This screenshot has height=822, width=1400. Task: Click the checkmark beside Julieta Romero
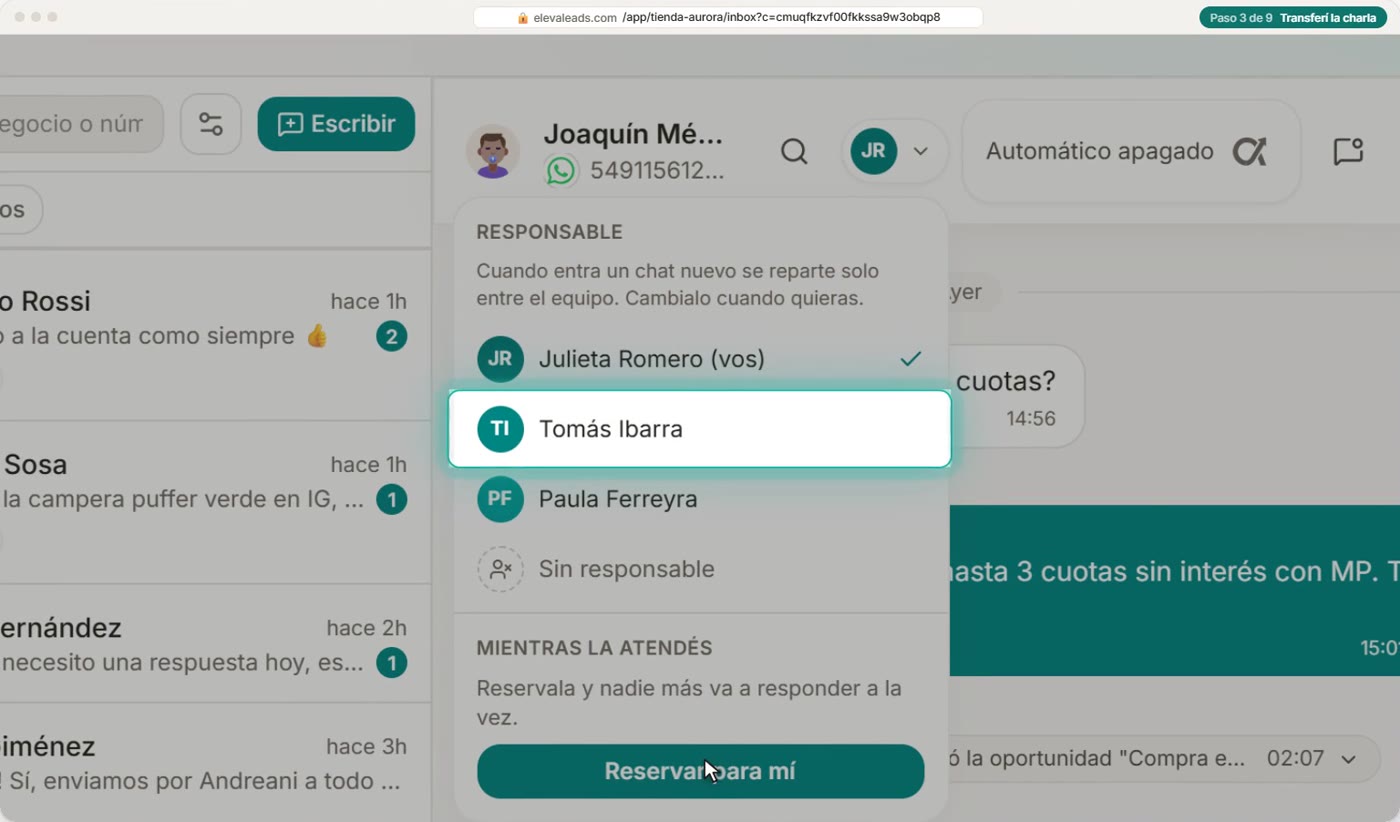click(910, 359)
